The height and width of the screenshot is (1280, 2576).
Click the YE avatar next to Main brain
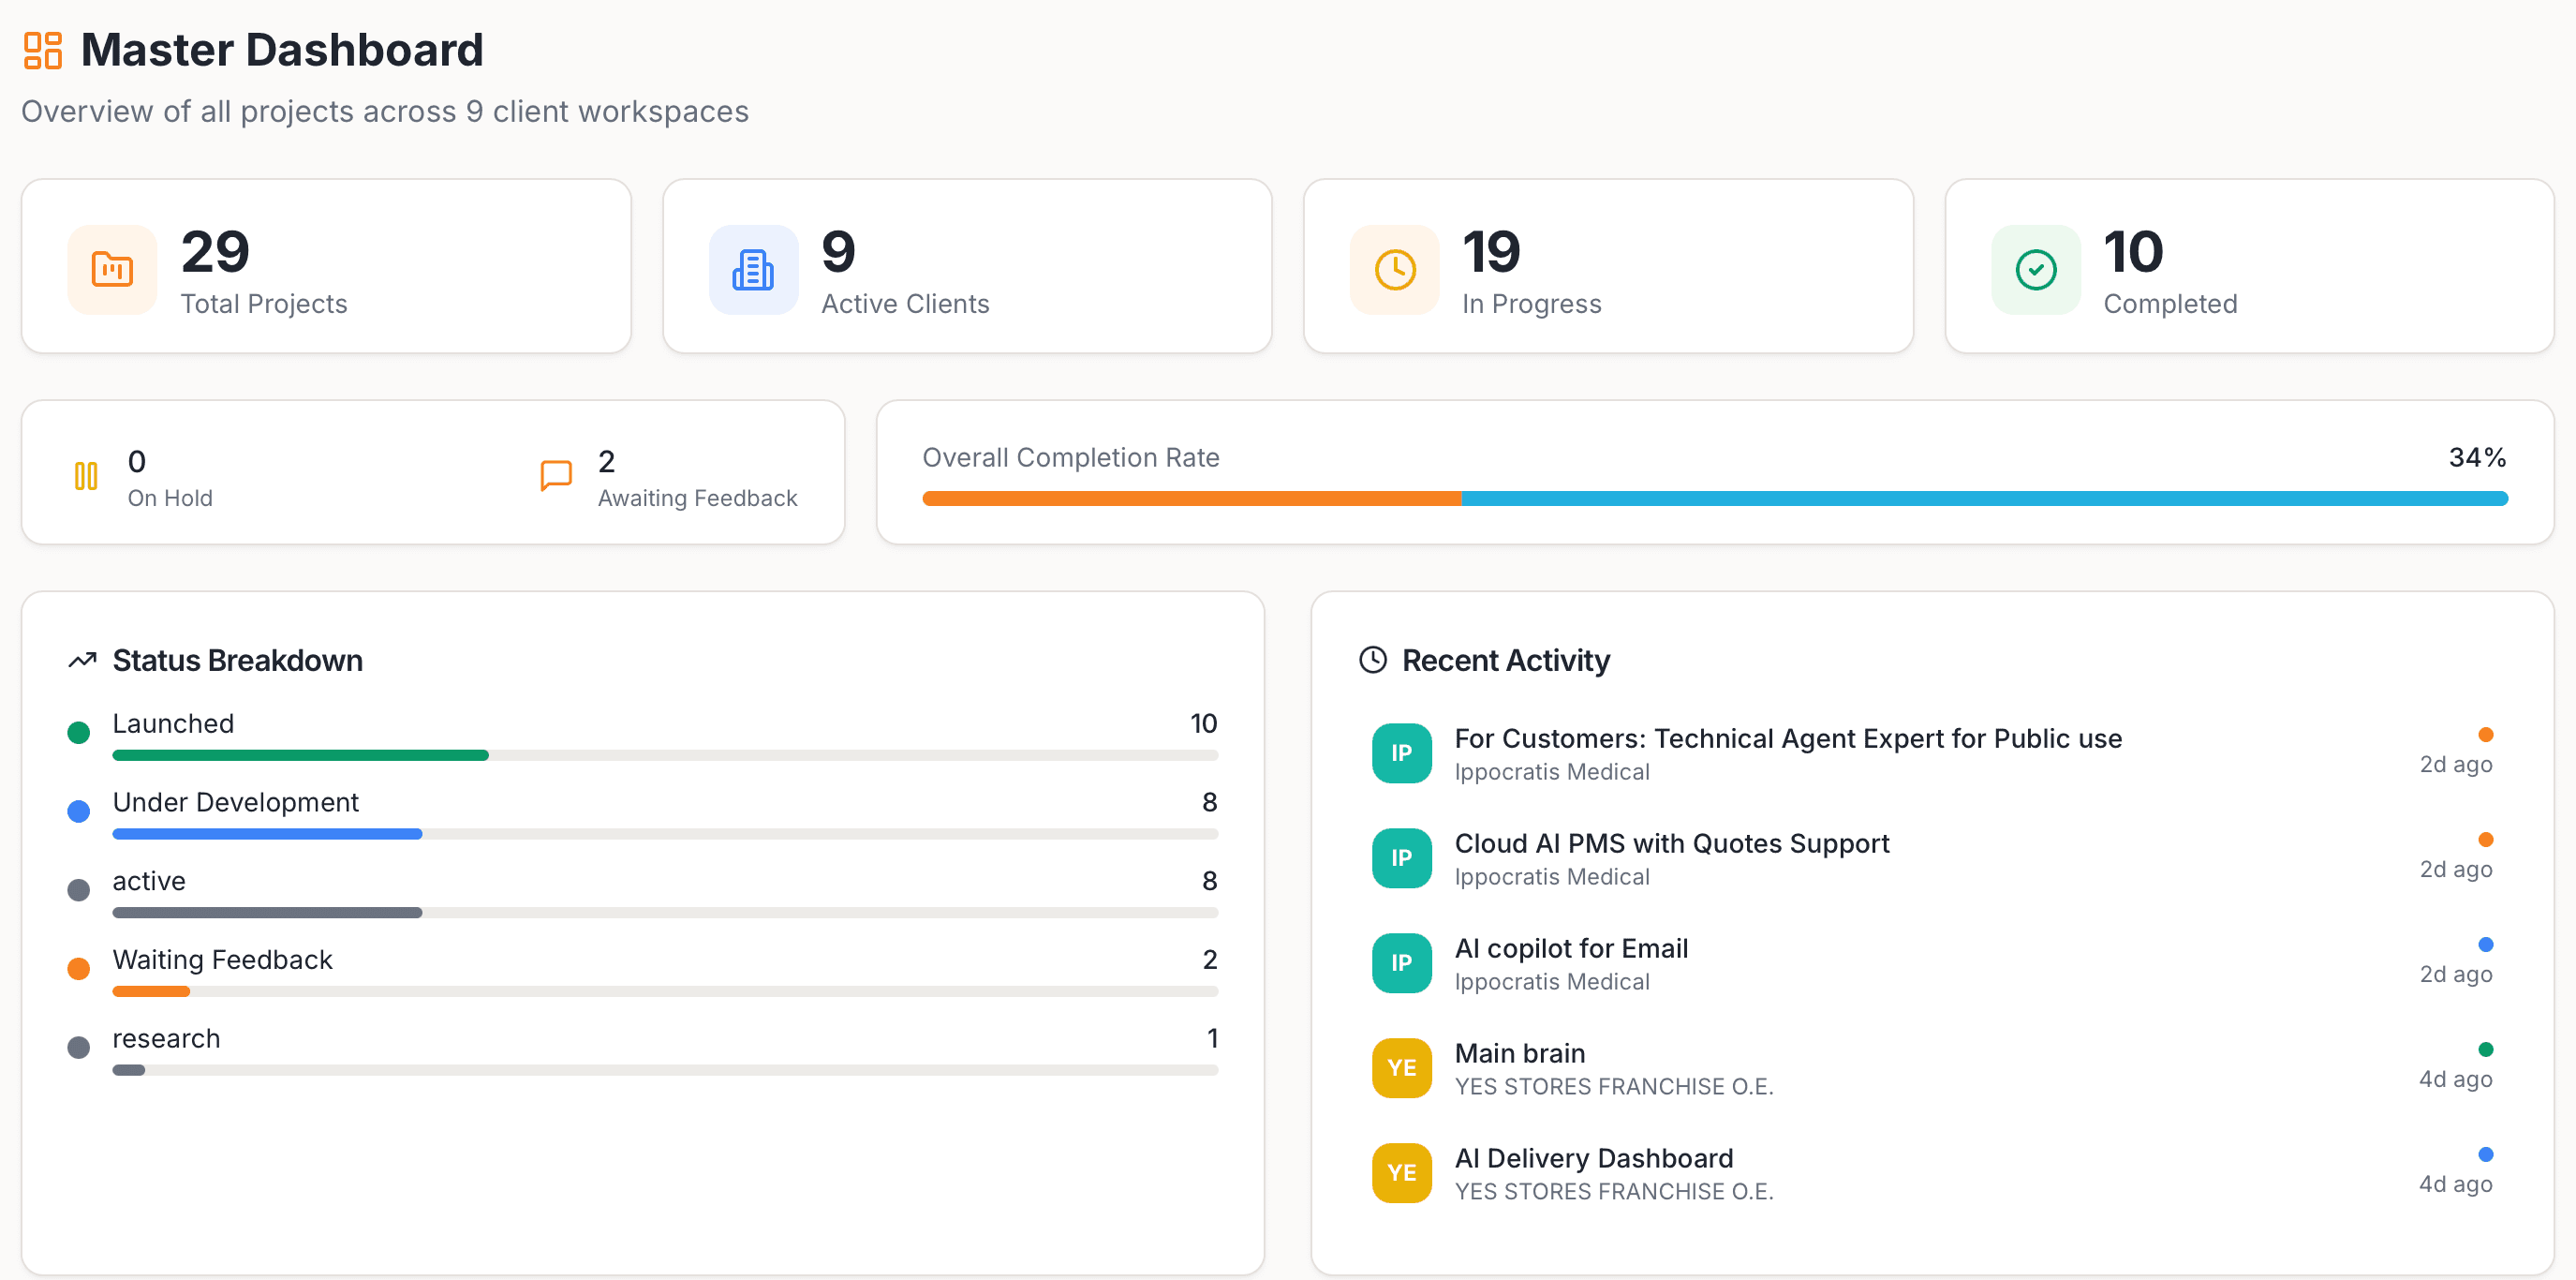[x=1401, y=1068]
